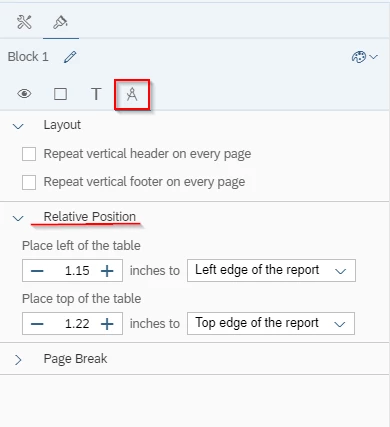390x427 pixels.
Task: Click the Place left of the table label
Action: 81,246
